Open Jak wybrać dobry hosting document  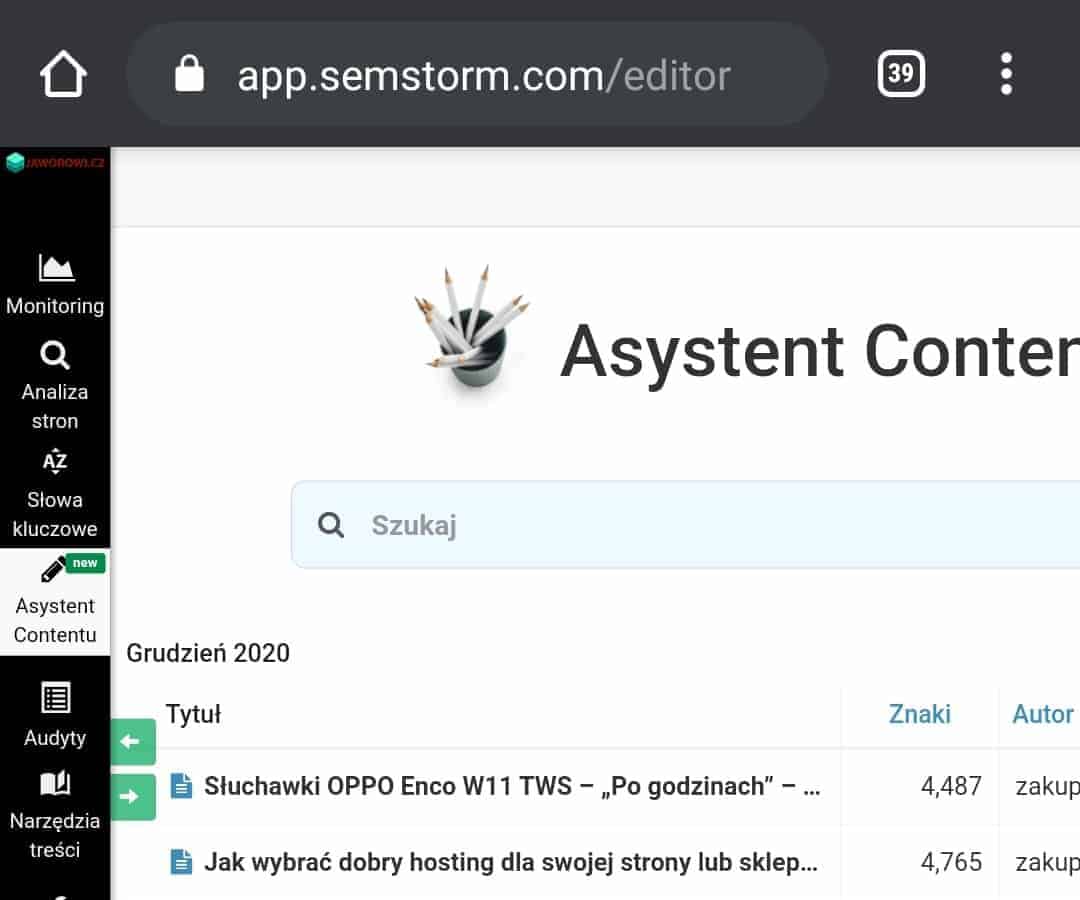point(510,862)
